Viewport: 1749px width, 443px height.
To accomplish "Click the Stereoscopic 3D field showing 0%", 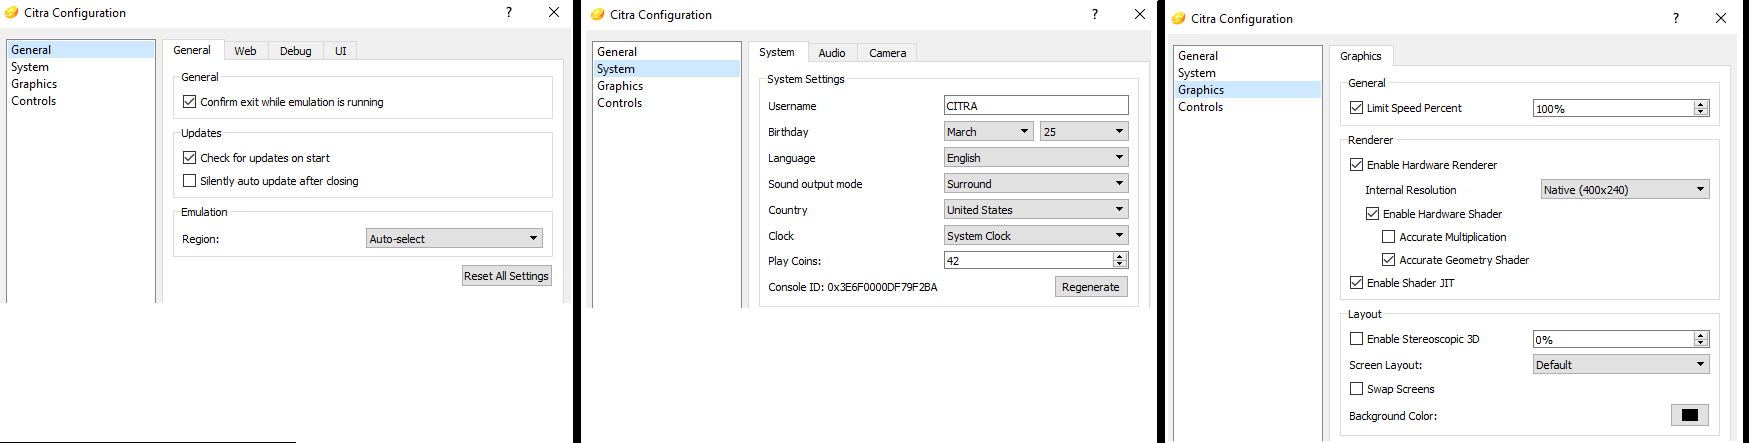I will pos(1613,339).
